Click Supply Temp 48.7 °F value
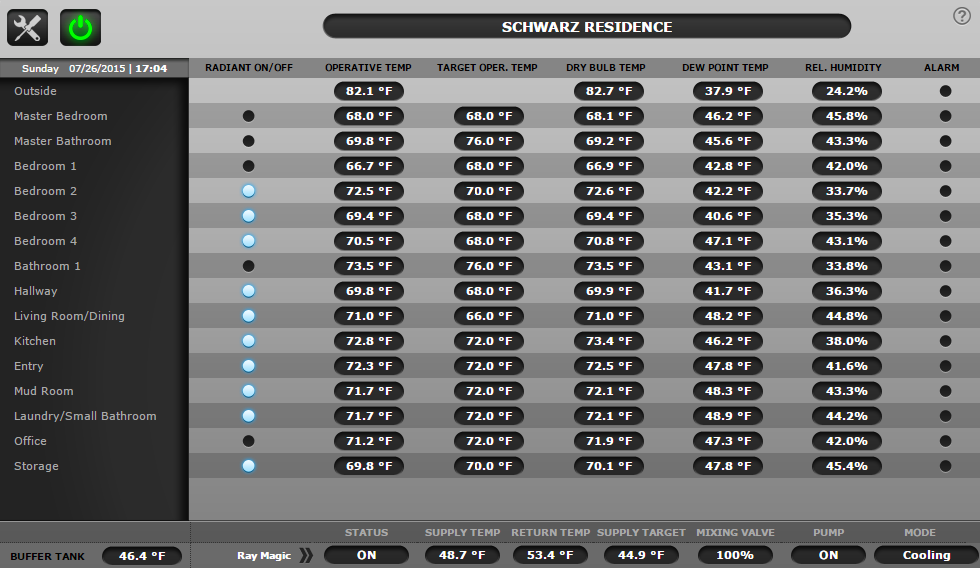Screen dimensions: 980x568 (462, 555)
